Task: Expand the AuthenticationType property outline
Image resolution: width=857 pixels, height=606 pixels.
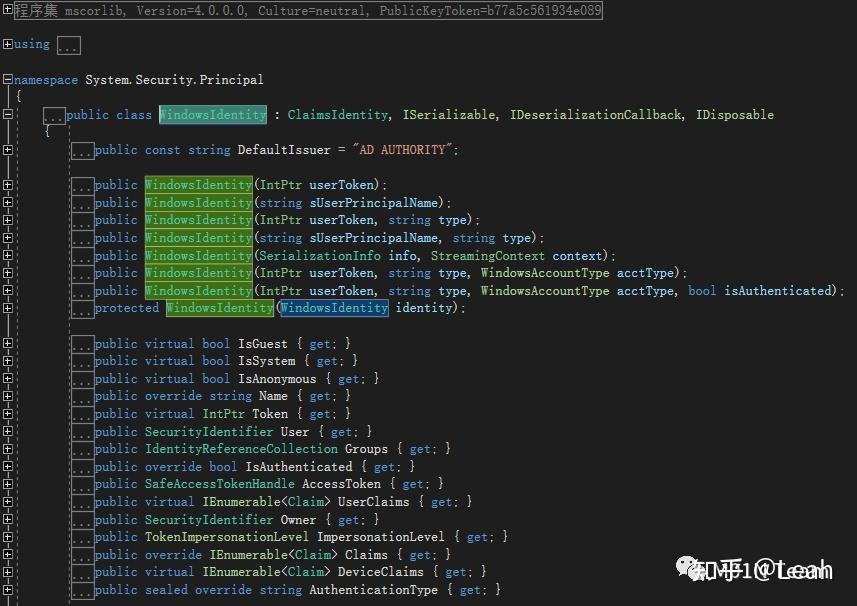Action: coord(7,589)
